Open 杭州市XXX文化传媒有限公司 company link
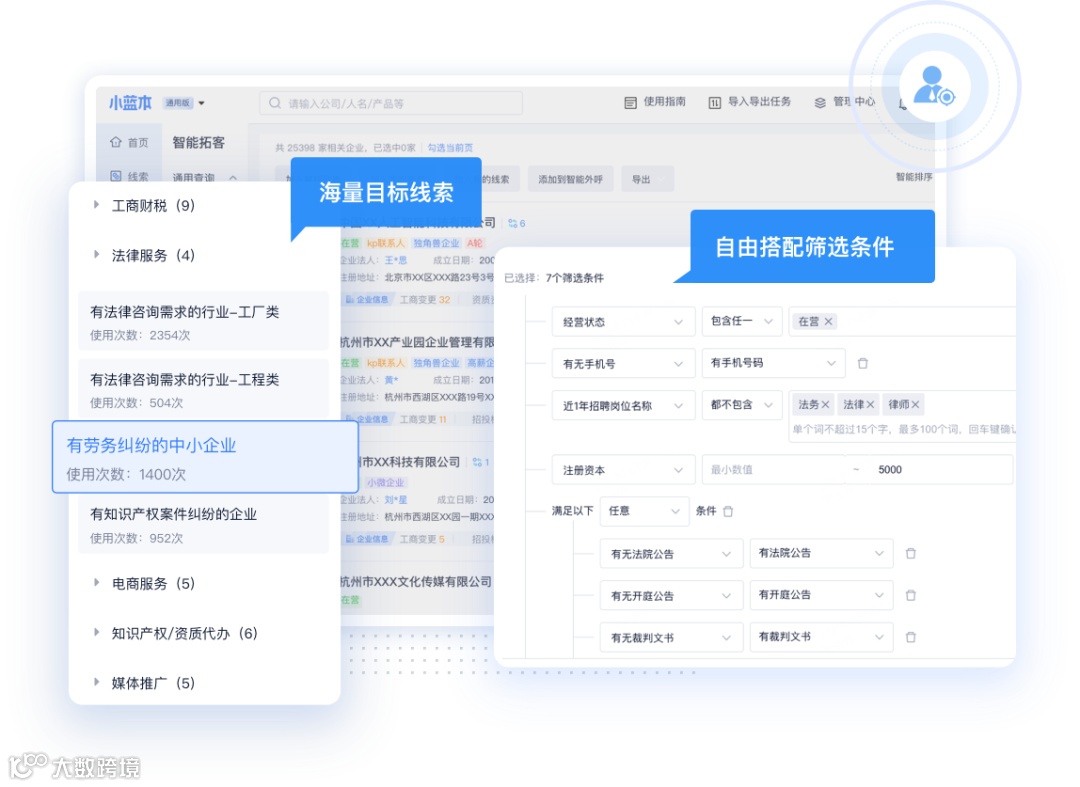The image size is (1080, 787). 416,582
